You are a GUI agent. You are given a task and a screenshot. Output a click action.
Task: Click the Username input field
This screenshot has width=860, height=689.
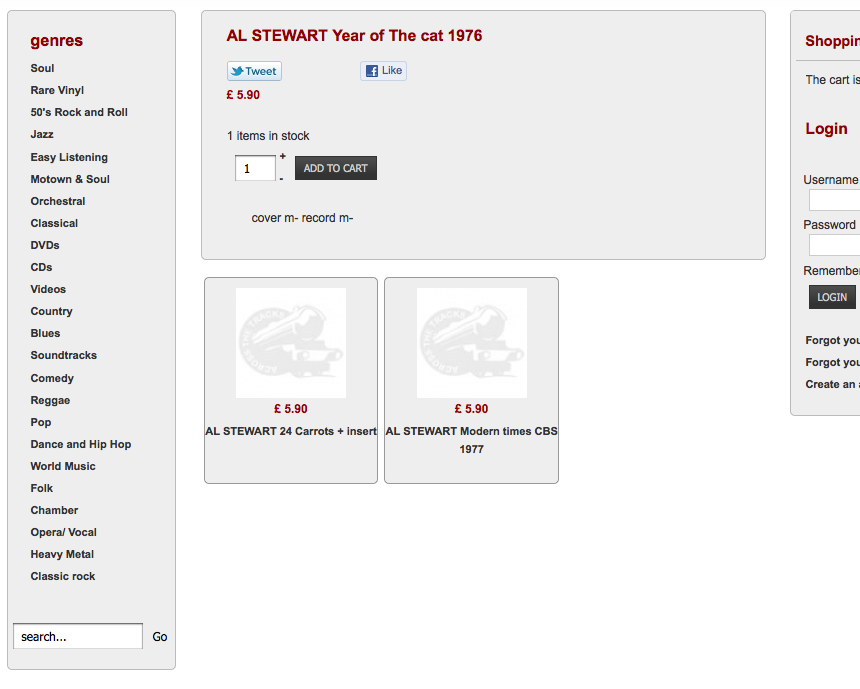pos(834,200)
